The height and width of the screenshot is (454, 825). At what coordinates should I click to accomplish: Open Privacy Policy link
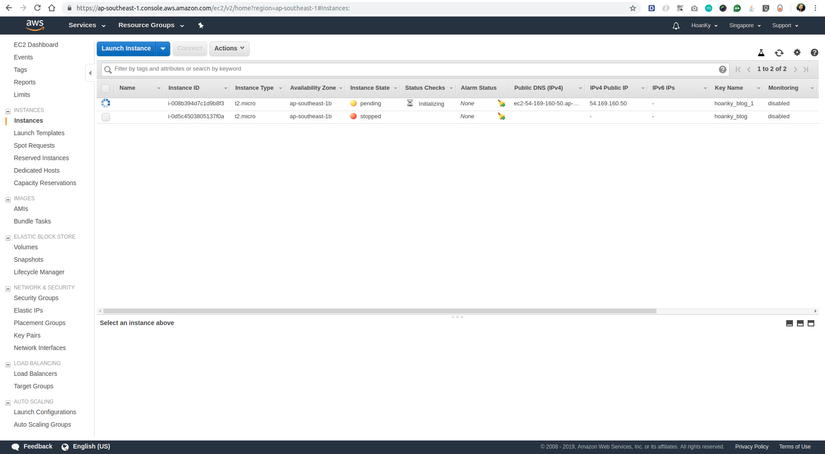[x=751, y=447]
